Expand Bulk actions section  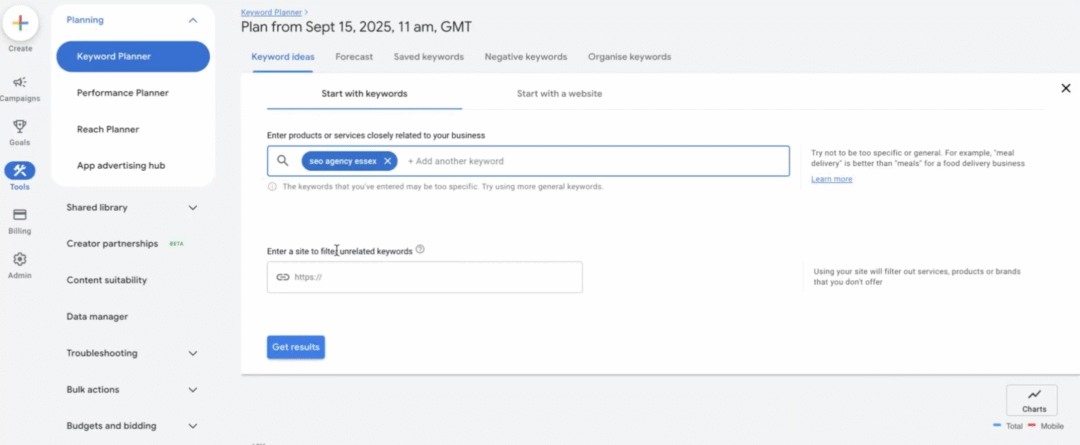pyautogui.click(x=193, y=390)
